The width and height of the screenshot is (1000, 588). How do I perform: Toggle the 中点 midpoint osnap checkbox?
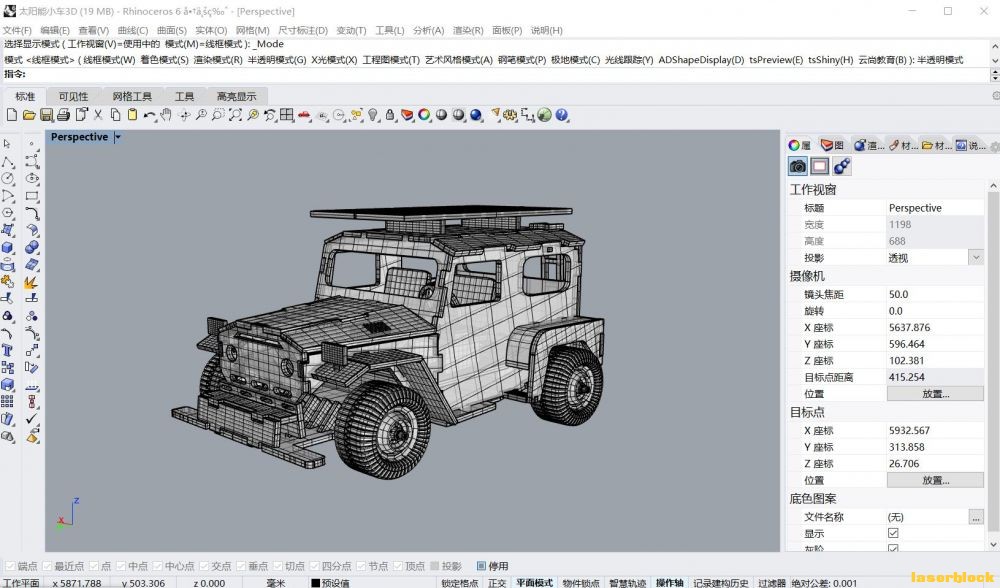pos(121,566)
